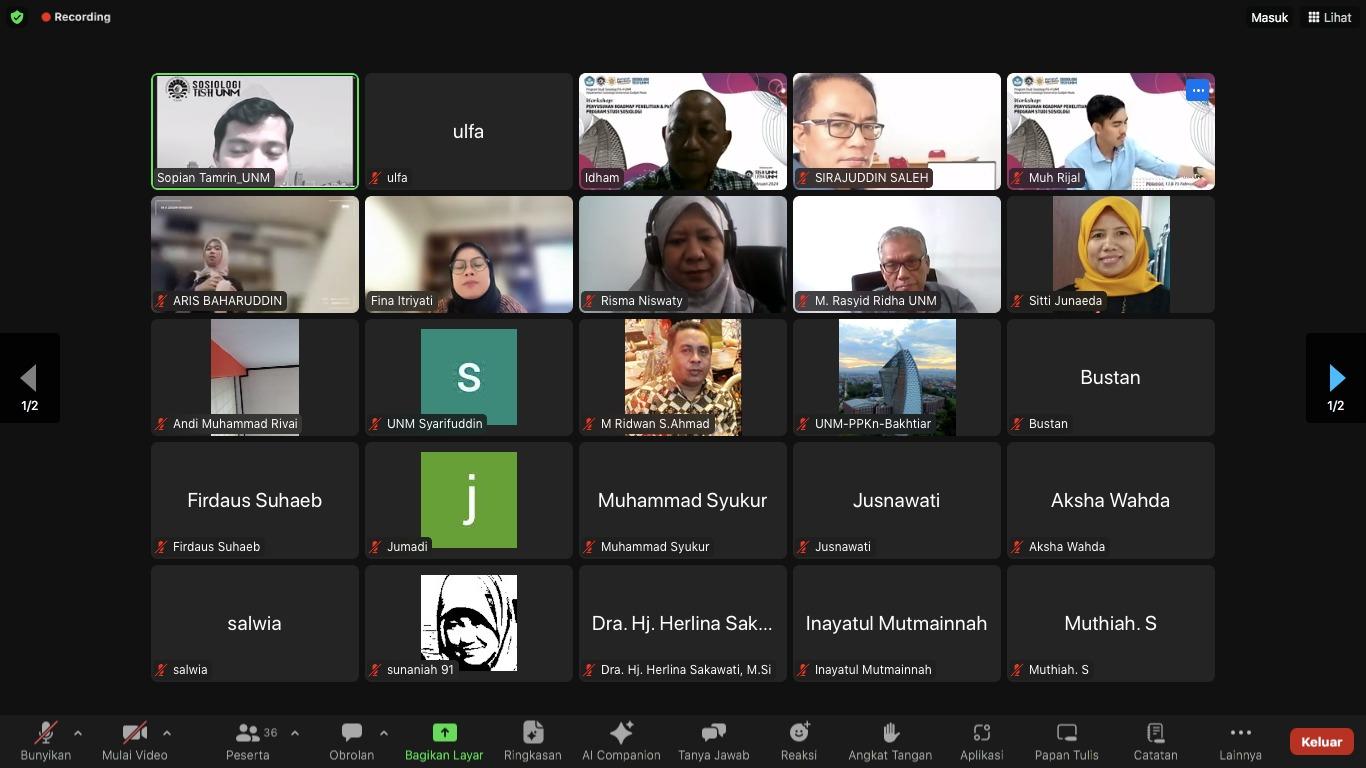Turn on camera with Mulai Video
1366x768 pixels.
(x=134, y=741)
